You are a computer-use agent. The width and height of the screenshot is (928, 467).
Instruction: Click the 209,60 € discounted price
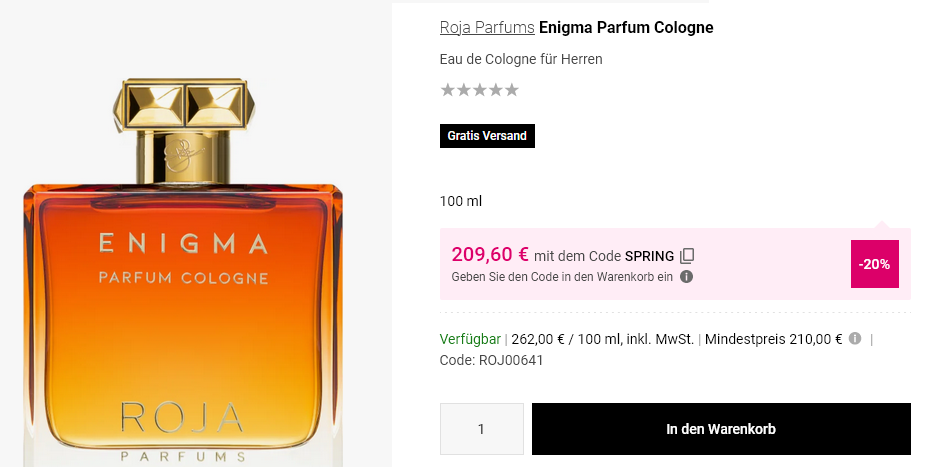[490, 254]
